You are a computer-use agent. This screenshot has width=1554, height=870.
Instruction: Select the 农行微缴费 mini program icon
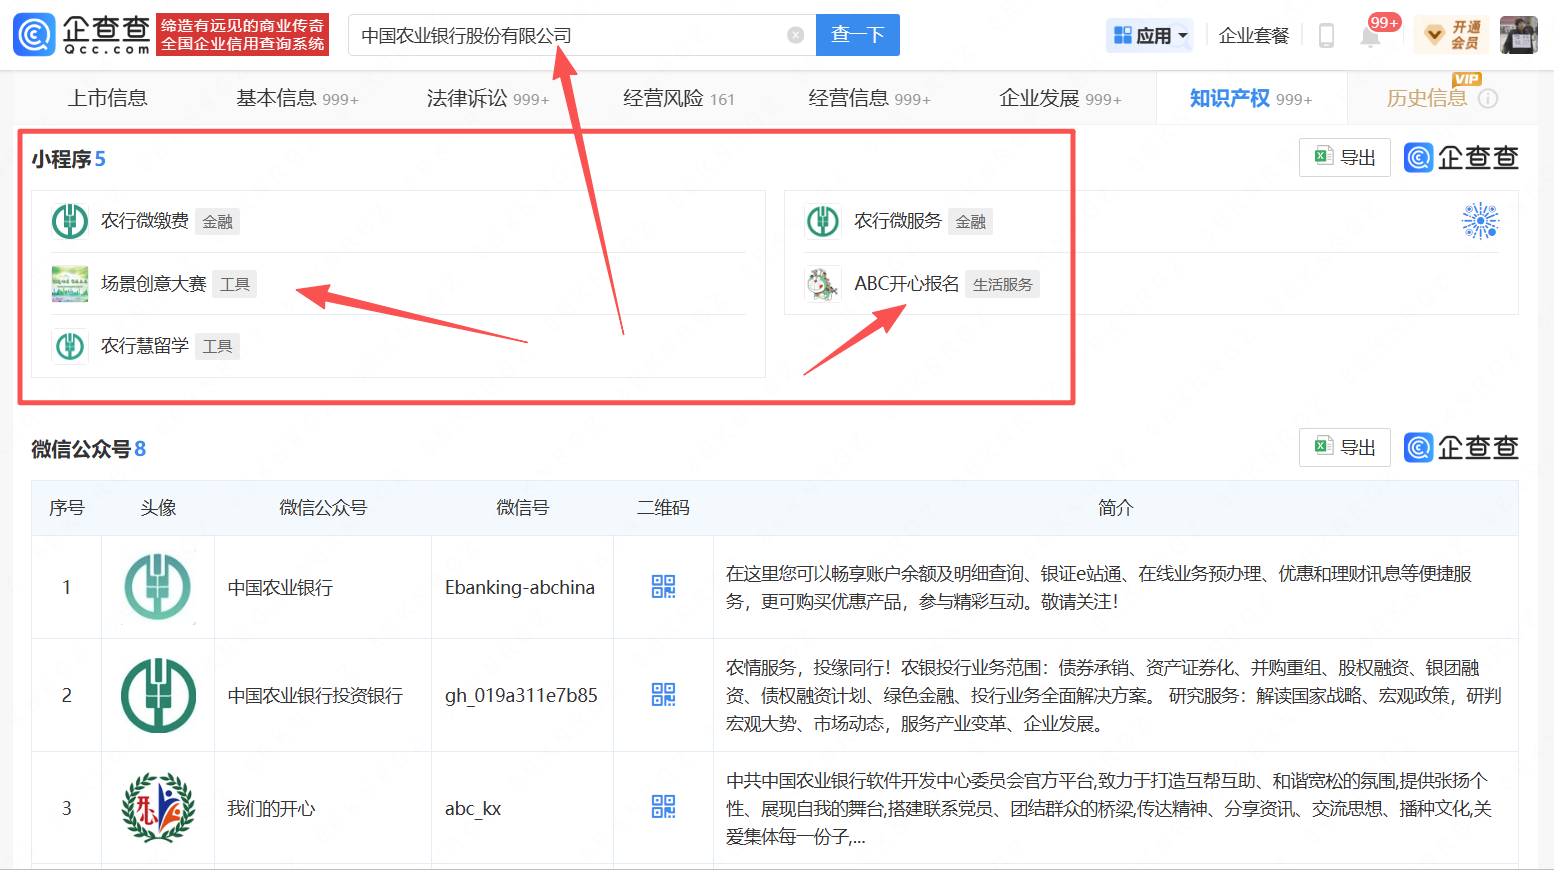[69, 221]
